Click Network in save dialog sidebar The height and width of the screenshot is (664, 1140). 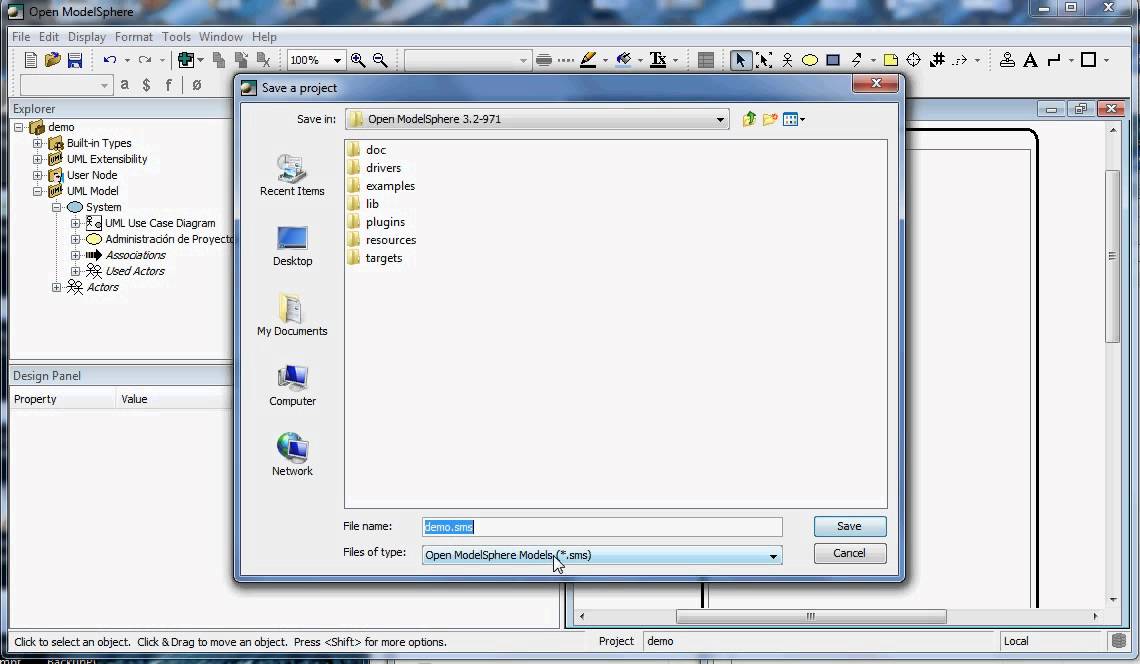point(292,455)
